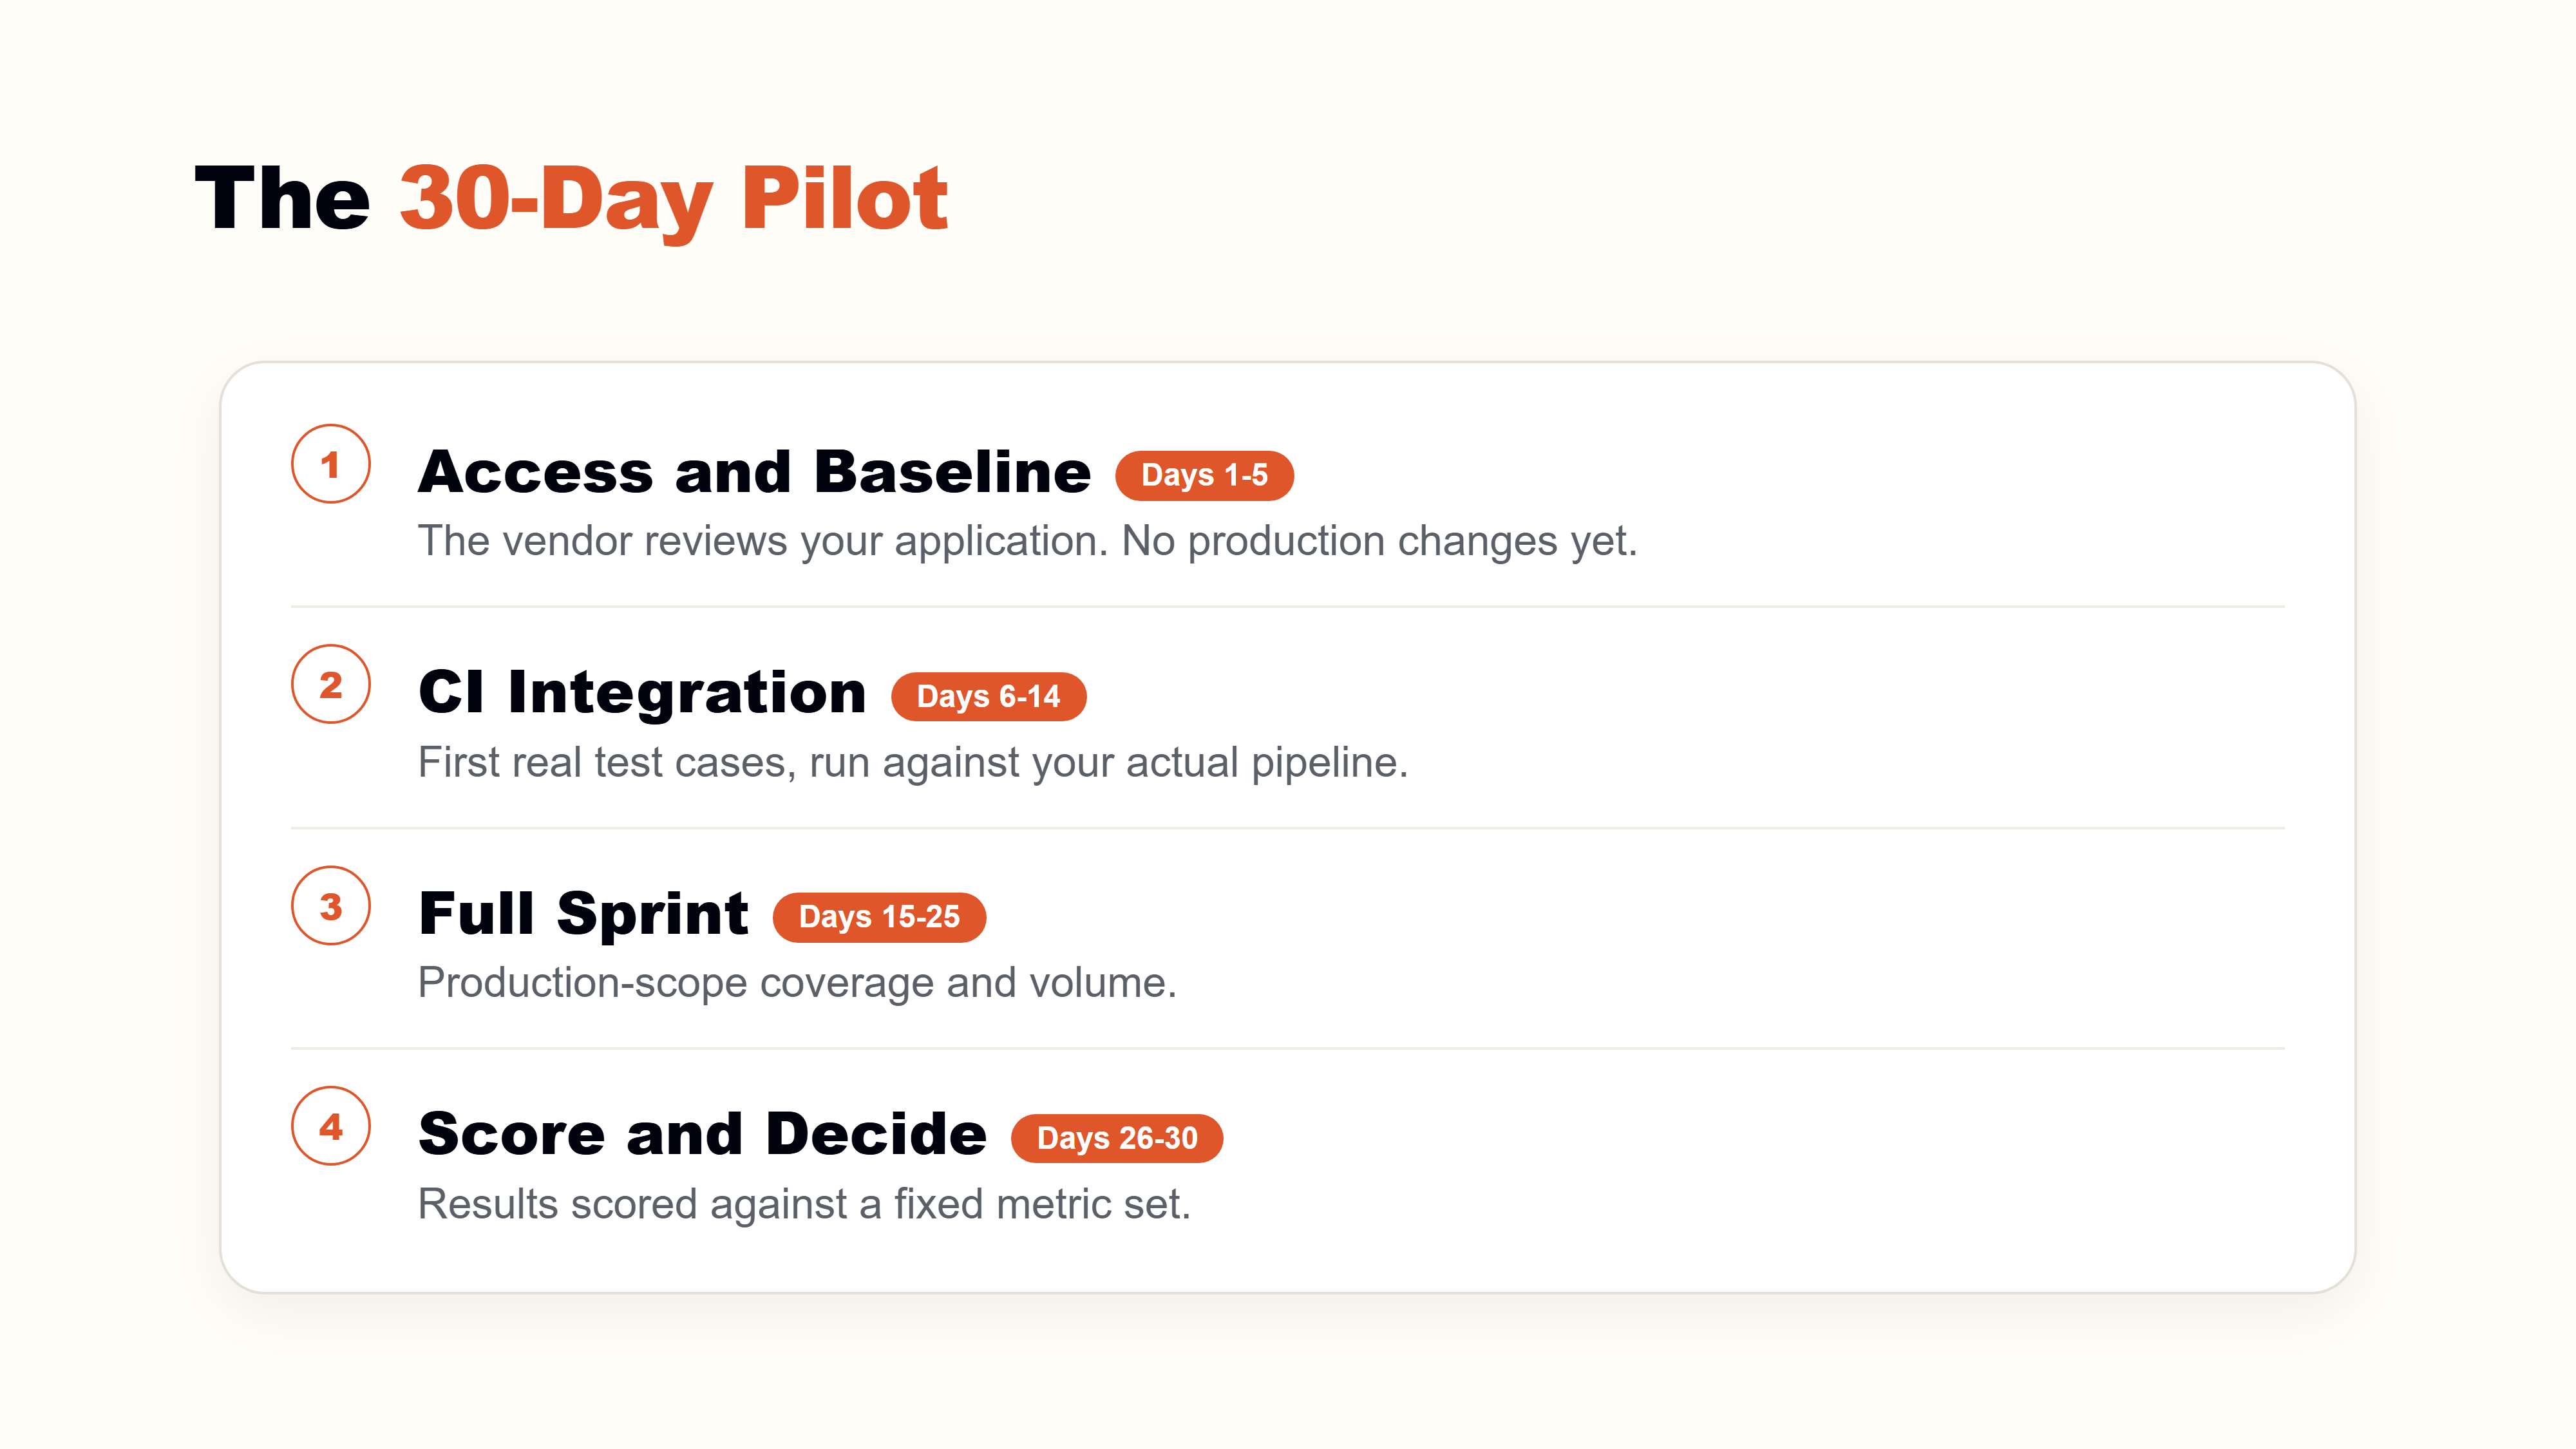Click the divider above Score and Decide
This screenshot has height=1449, width=2576.
pos(1287,1048)
